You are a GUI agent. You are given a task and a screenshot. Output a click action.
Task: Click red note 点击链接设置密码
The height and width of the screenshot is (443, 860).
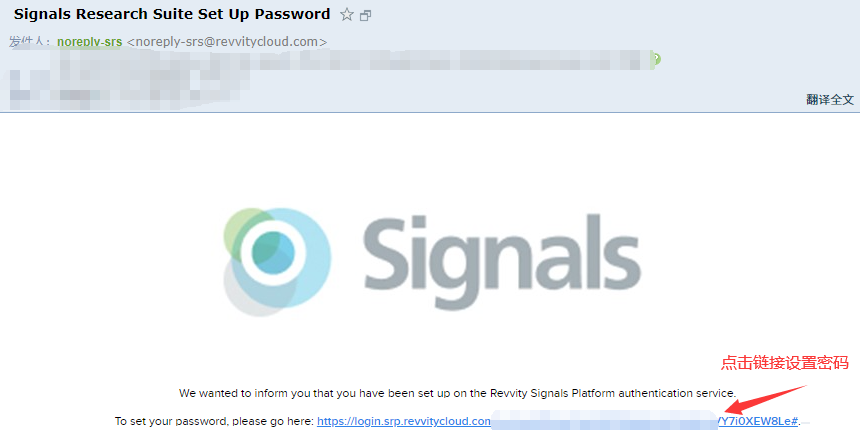tap(784, 363)
